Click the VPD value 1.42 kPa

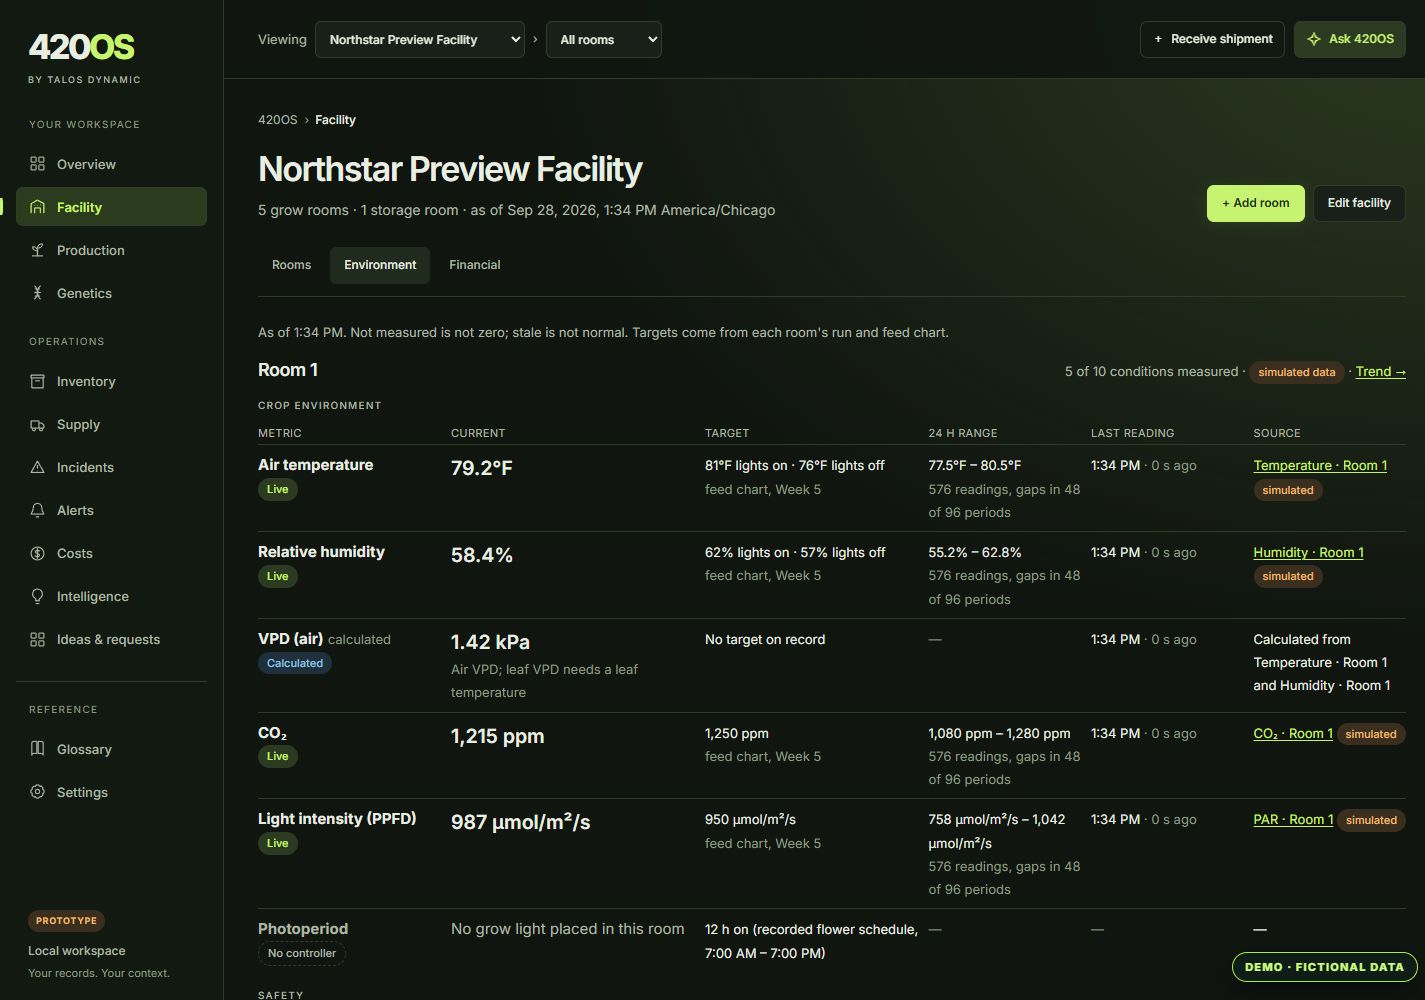point(490,642)
